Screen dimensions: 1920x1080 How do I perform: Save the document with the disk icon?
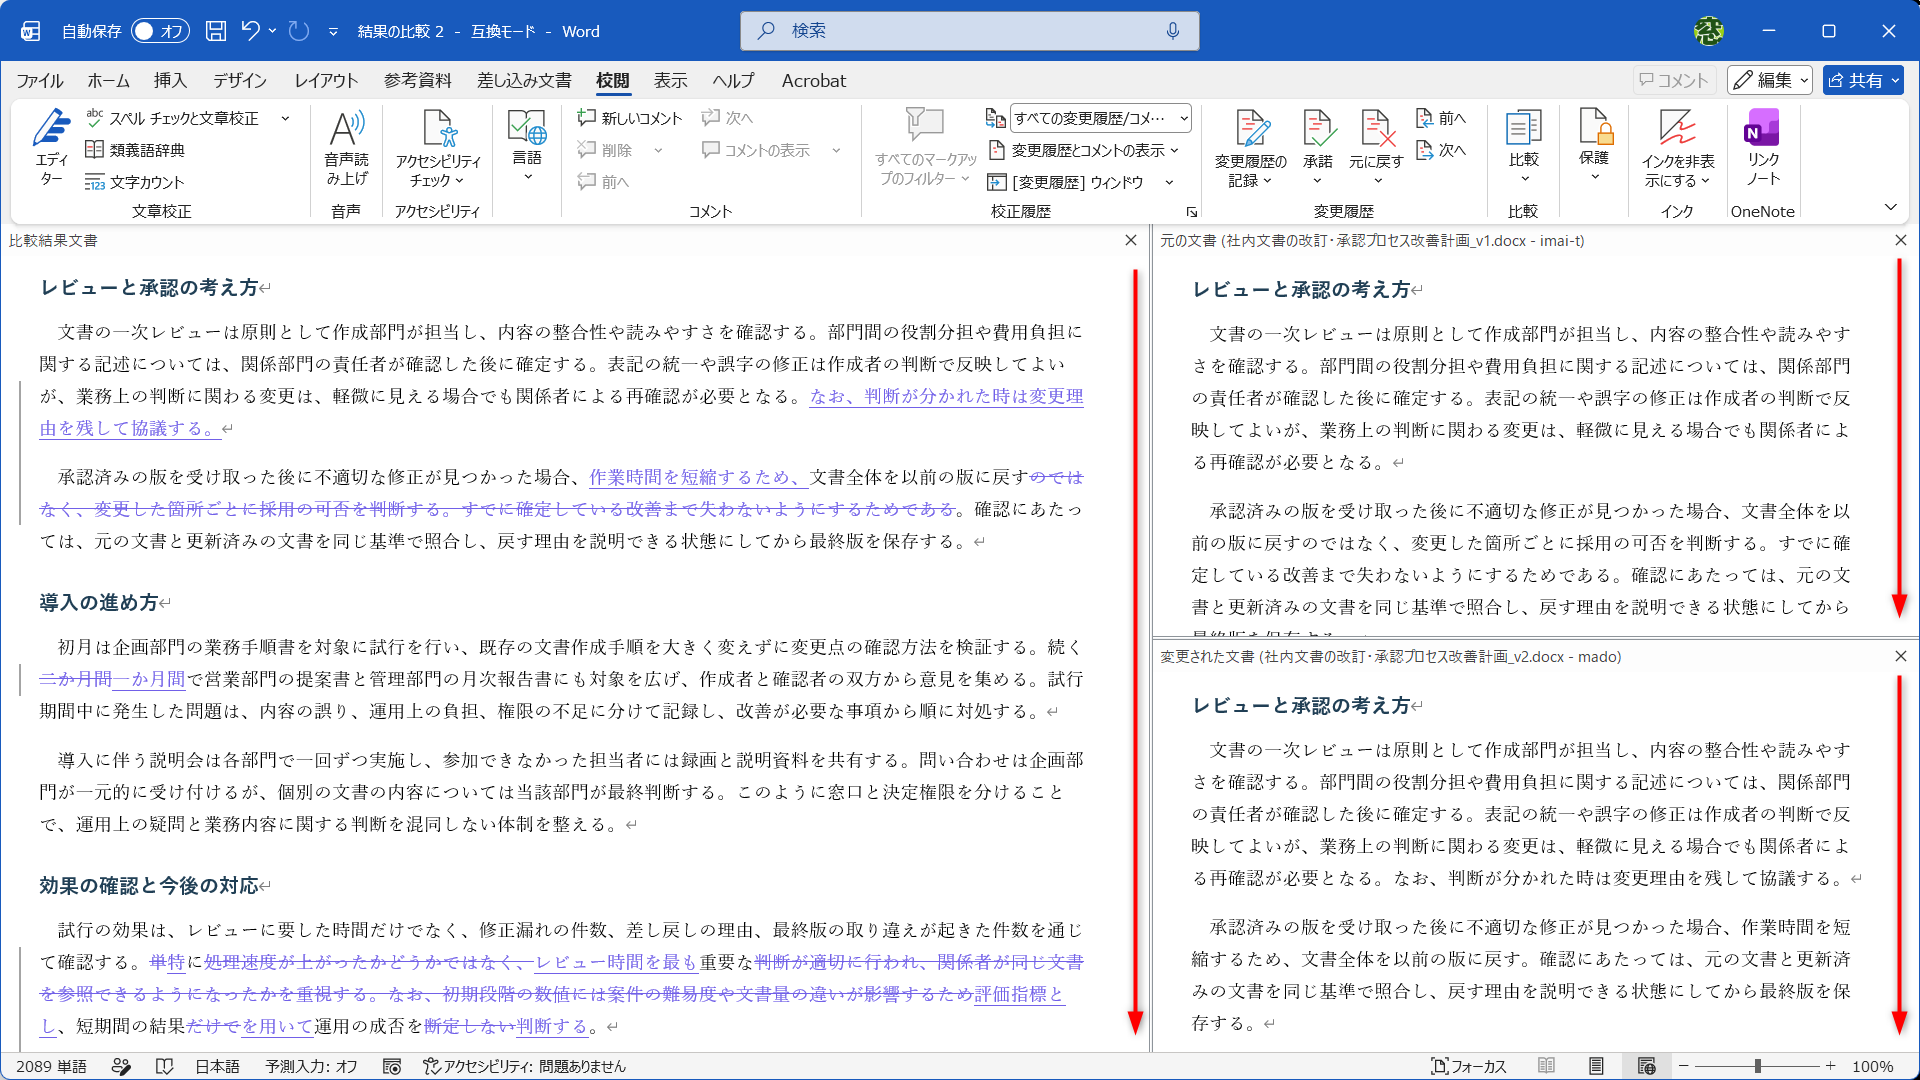216,31
